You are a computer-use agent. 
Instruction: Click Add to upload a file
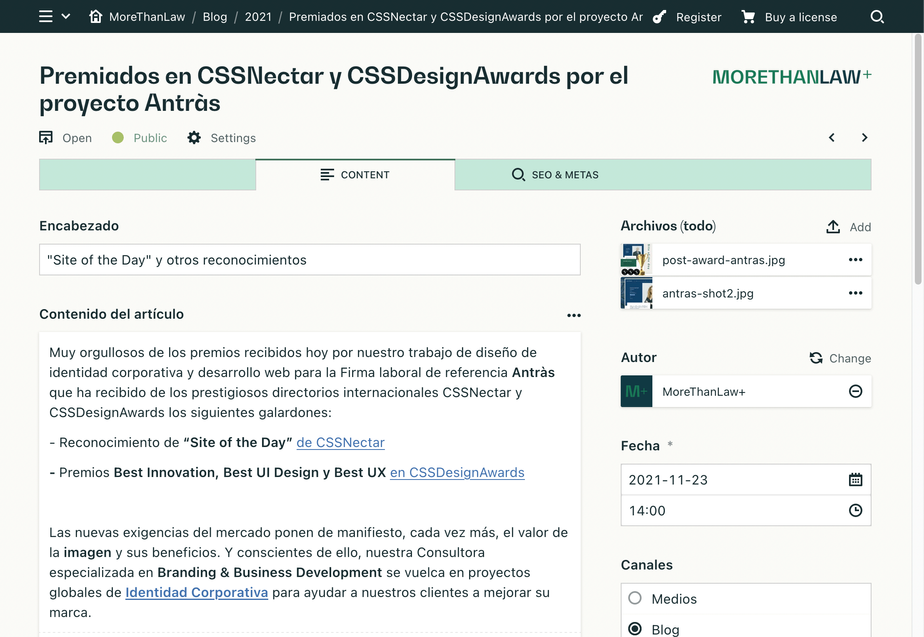point(848,227)
